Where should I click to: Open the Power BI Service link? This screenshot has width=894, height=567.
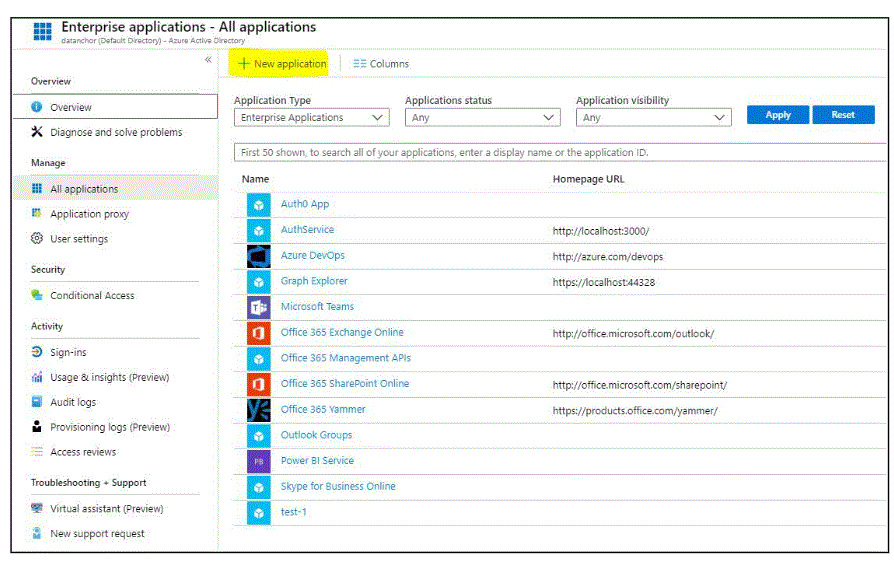[x=317, y=461]
